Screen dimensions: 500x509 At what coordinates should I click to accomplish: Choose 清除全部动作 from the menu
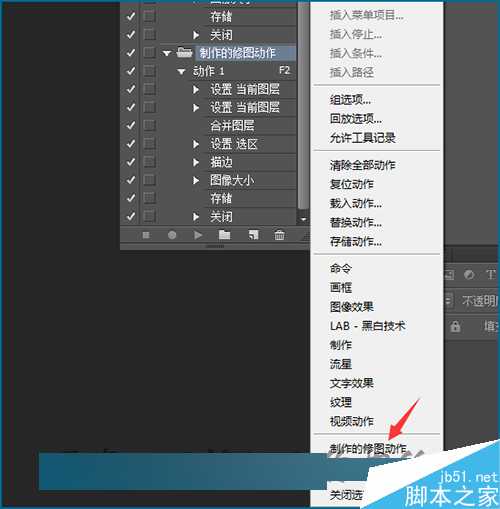(363, 165)
